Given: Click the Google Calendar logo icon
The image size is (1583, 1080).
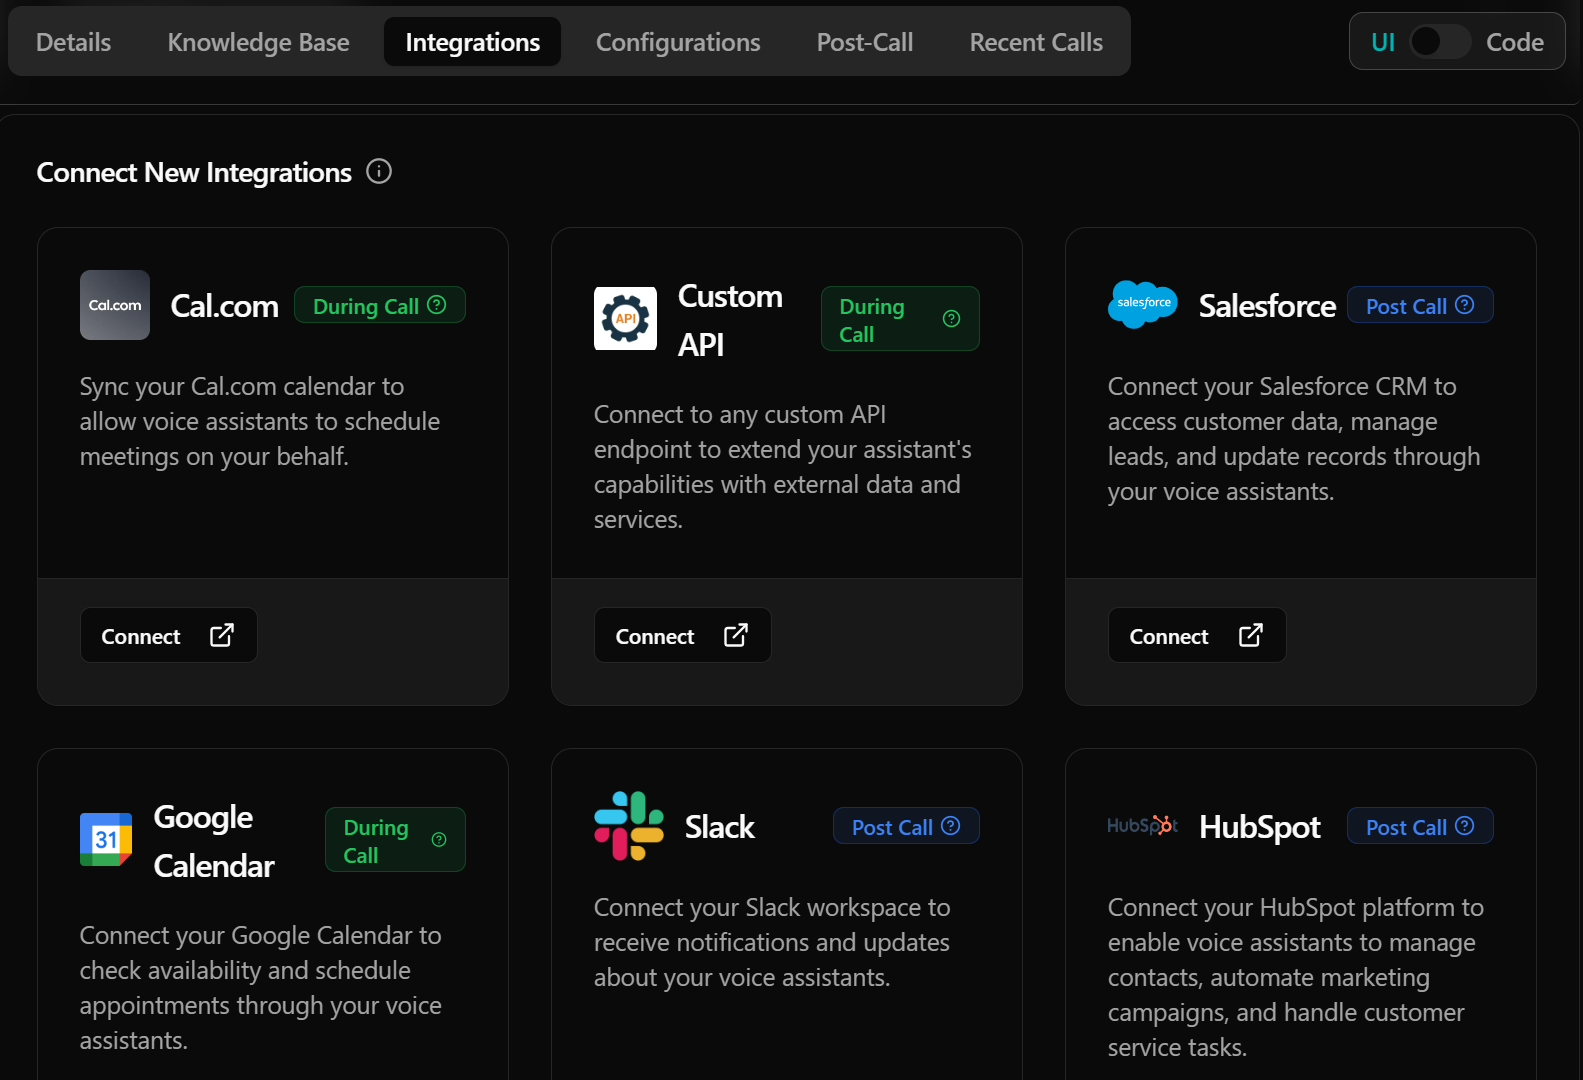Looking at the screenshot, I should (x=106, y=839).
